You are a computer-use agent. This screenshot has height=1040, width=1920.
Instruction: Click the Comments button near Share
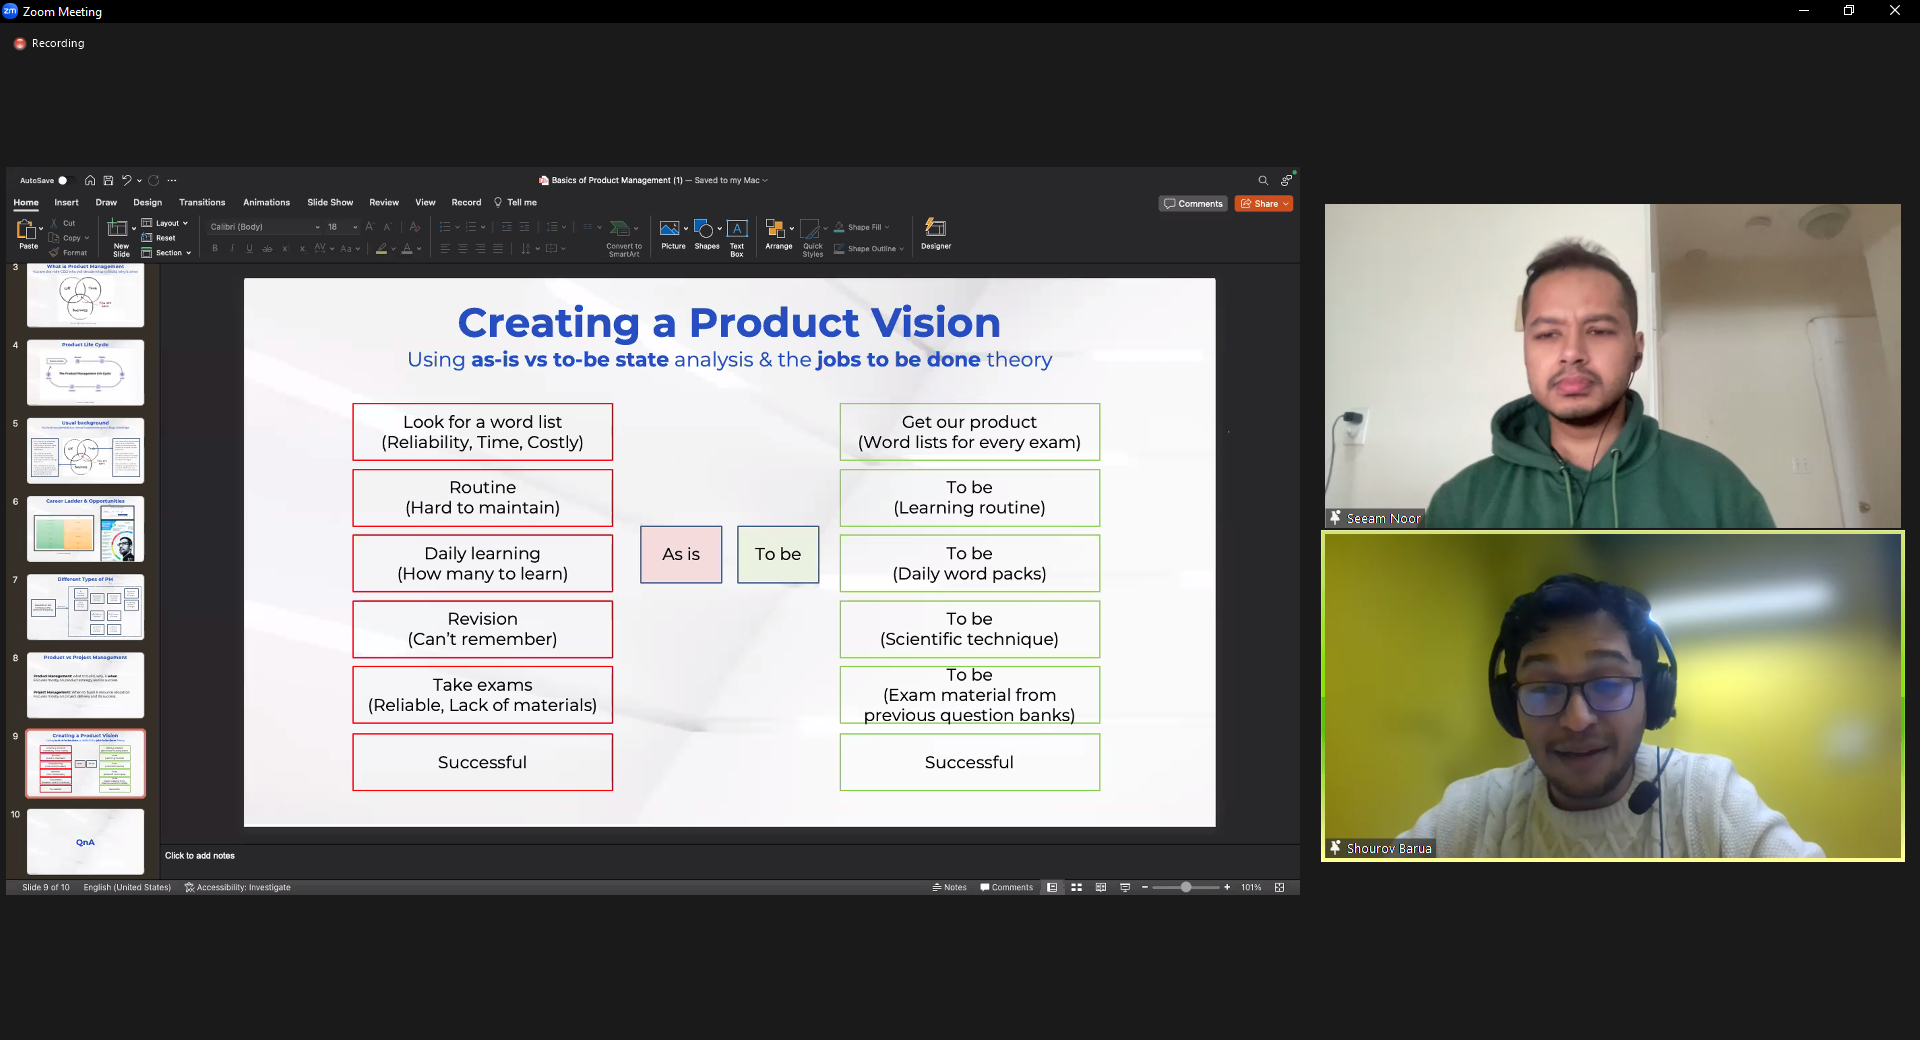(1194, 204)
